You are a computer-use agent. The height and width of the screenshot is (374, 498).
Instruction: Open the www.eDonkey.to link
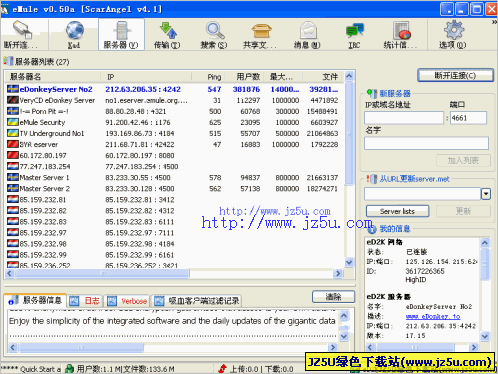[433, 316]
